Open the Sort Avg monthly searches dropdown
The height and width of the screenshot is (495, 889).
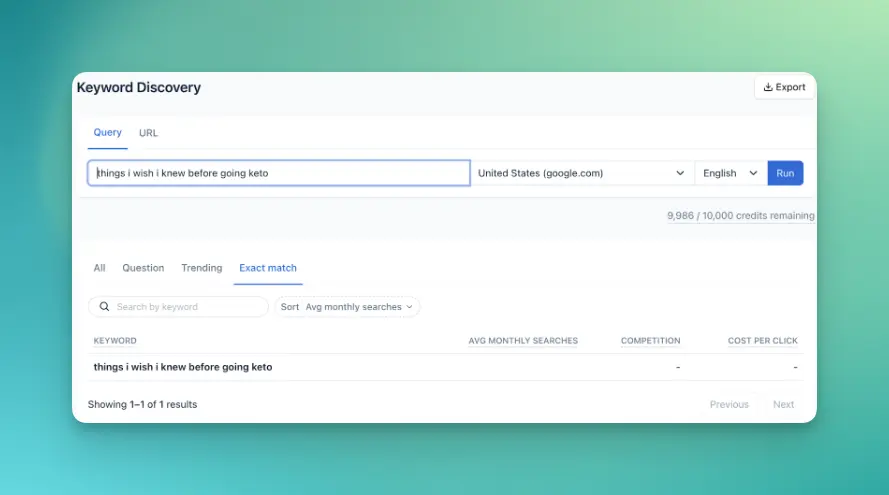click(x=347, y=307)
